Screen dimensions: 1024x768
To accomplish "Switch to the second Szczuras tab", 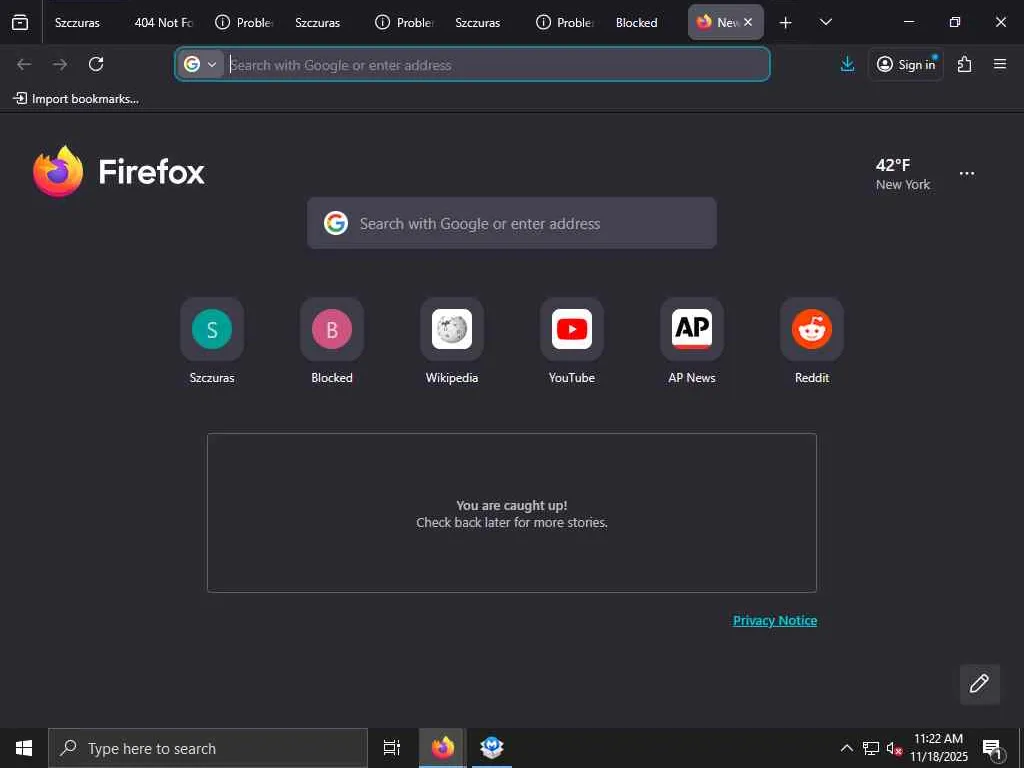I will [x=317, y=22].
